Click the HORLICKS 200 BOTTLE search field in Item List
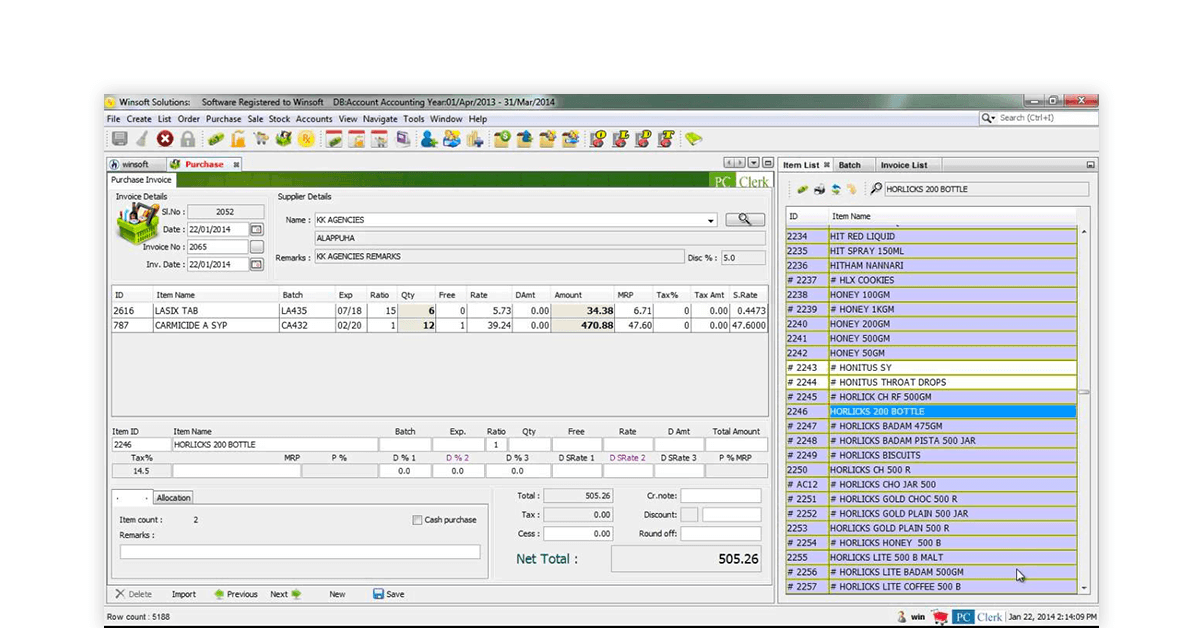Viewport: 1200px width, 628px height. pyautogui.click(x=986, y=189)
